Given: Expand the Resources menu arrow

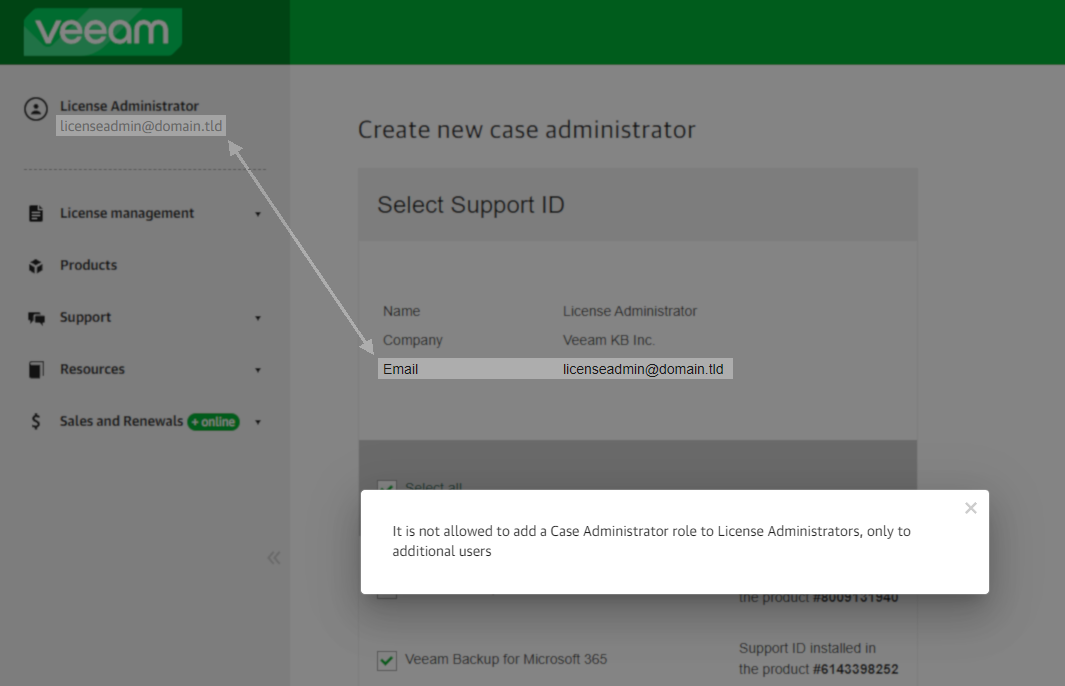Looking at the screenshot, I should point(257,370).
